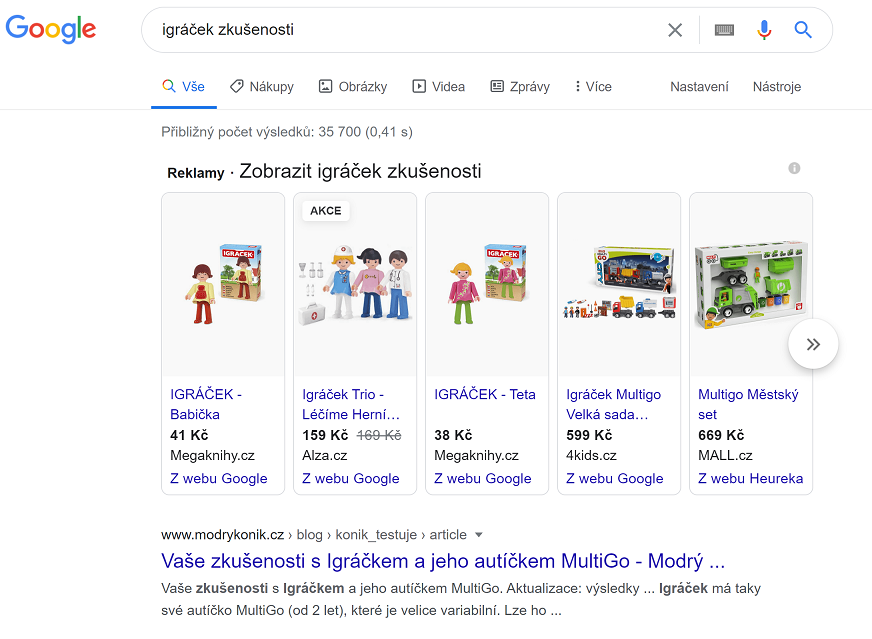
Task: Open the IGRÁČEK - Teta product image
Action: coord(487,285)
